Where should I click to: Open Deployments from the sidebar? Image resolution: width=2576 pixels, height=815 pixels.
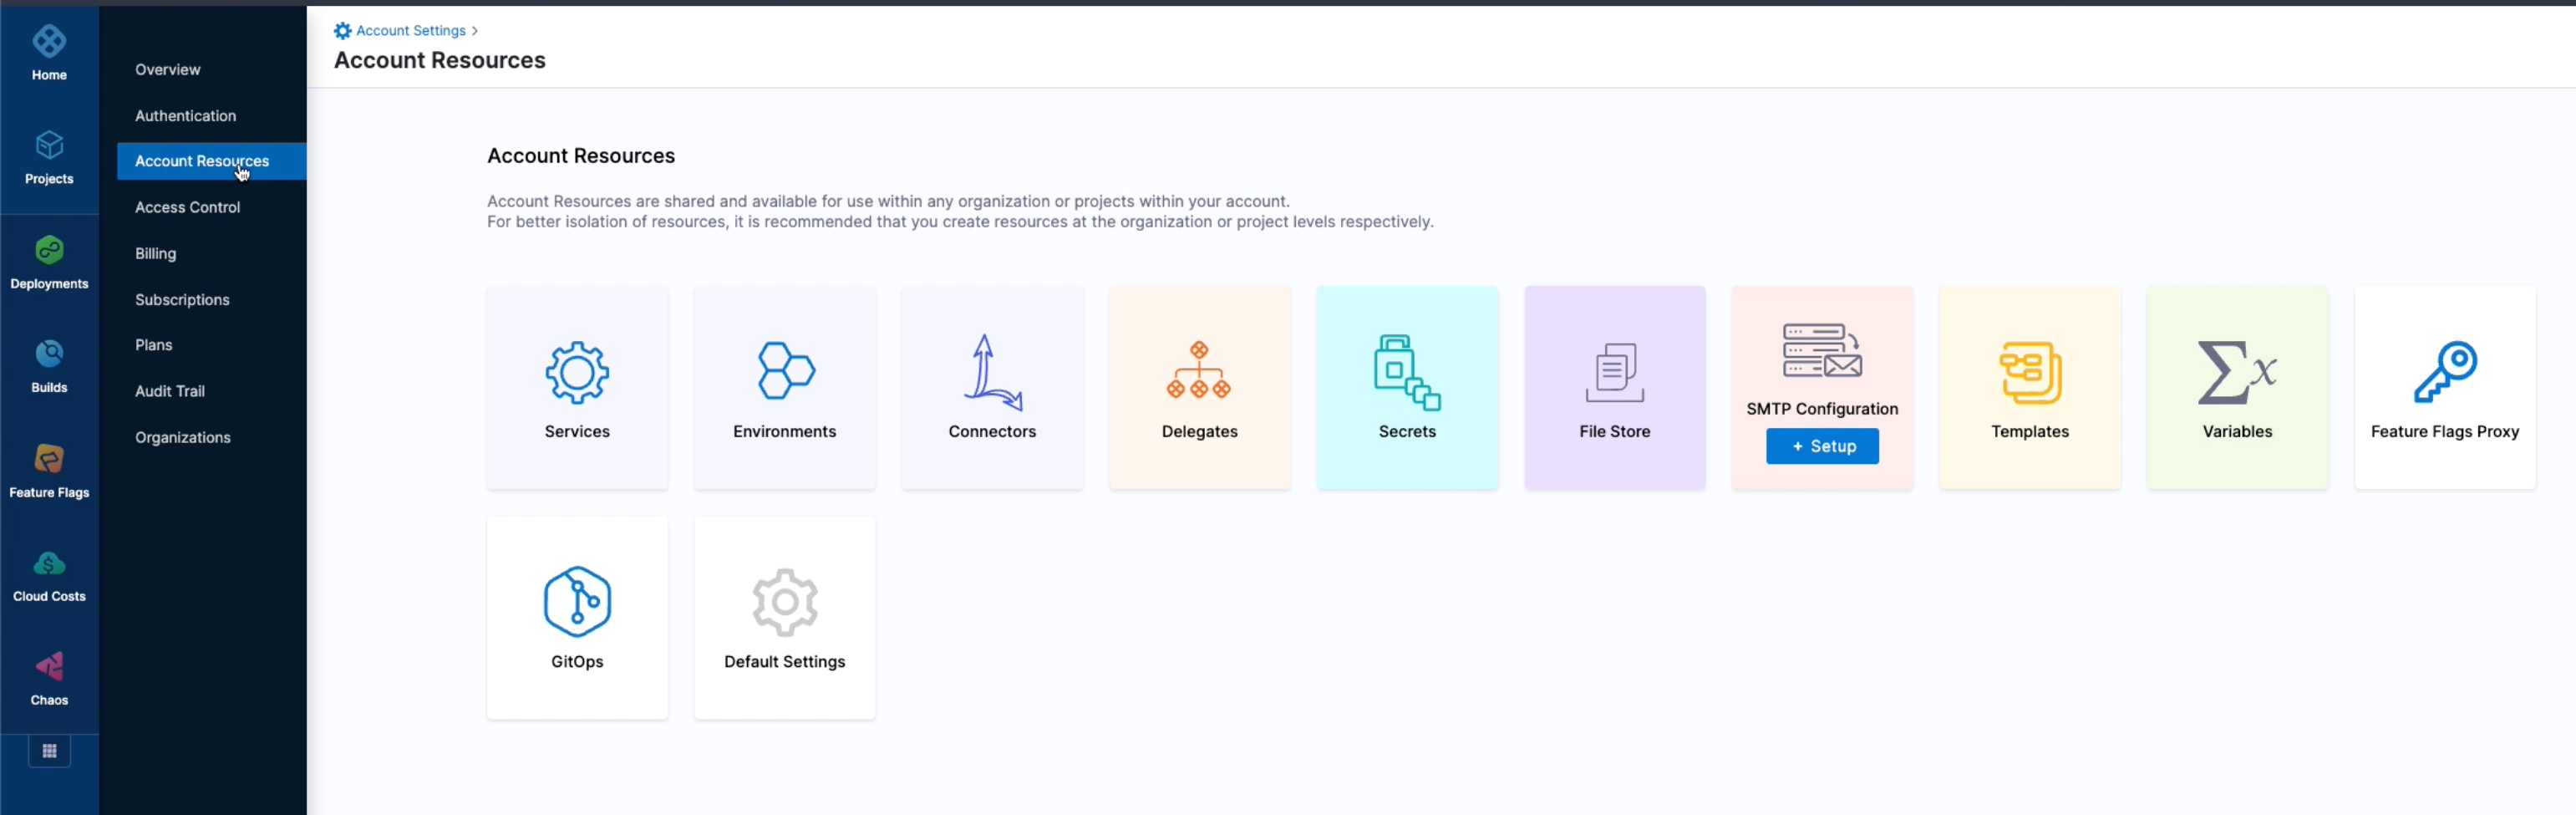coord(48,262)
